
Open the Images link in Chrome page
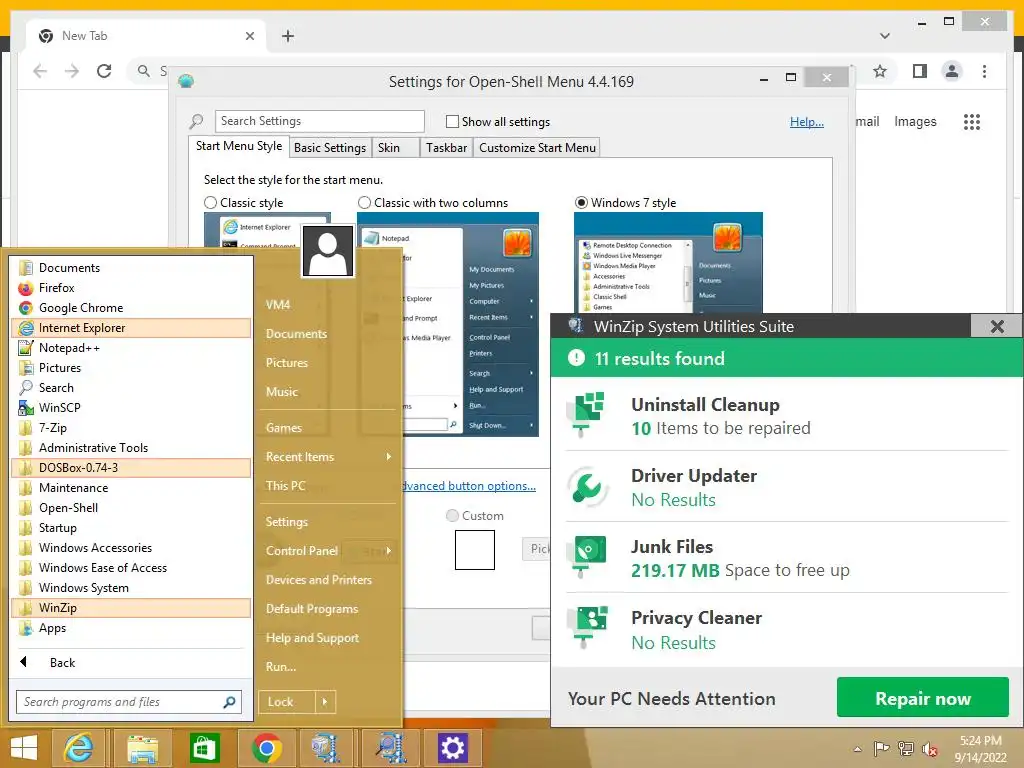pyautogui.click(x=915, y=121)
